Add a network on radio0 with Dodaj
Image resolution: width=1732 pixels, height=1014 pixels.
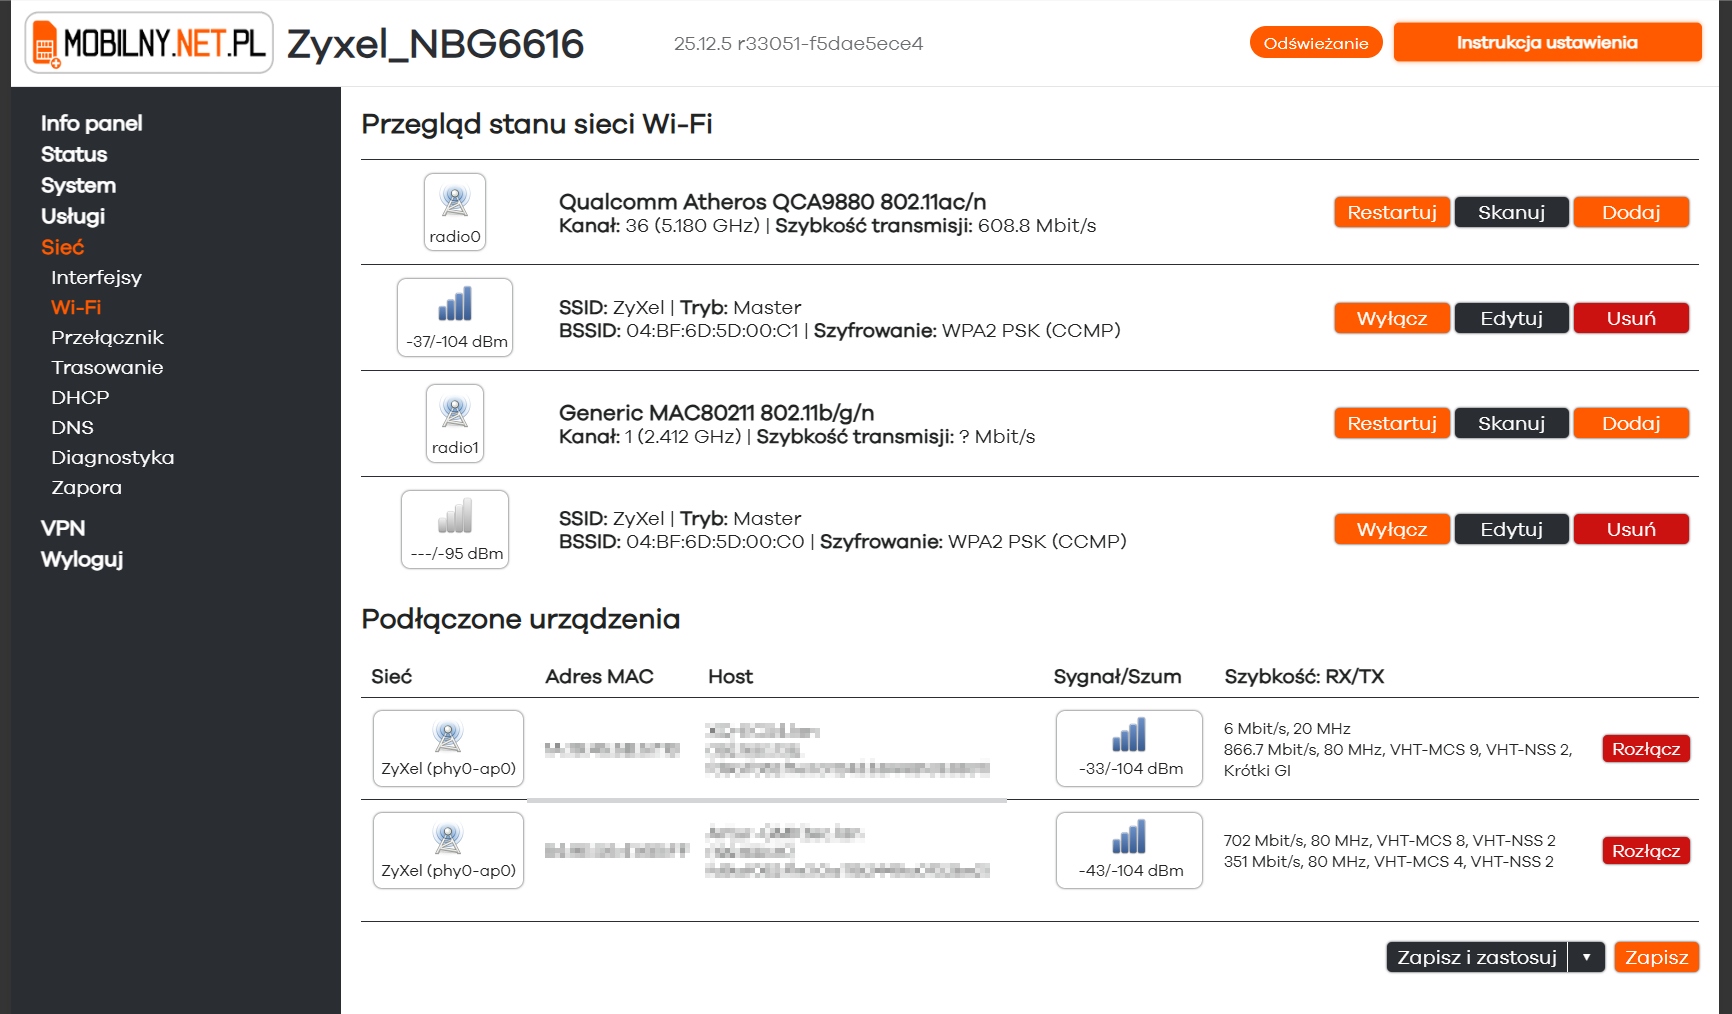click(1631, 212)
